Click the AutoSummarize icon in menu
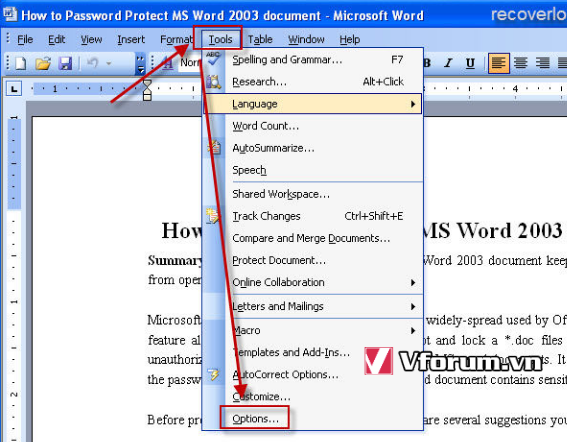Image resolution: width=567 pixels, height=442 pixels. 214,148
